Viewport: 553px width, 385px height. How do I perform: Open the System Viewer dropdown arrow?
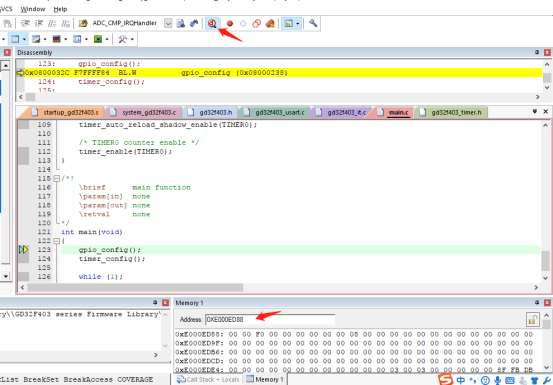coord(107,39)
